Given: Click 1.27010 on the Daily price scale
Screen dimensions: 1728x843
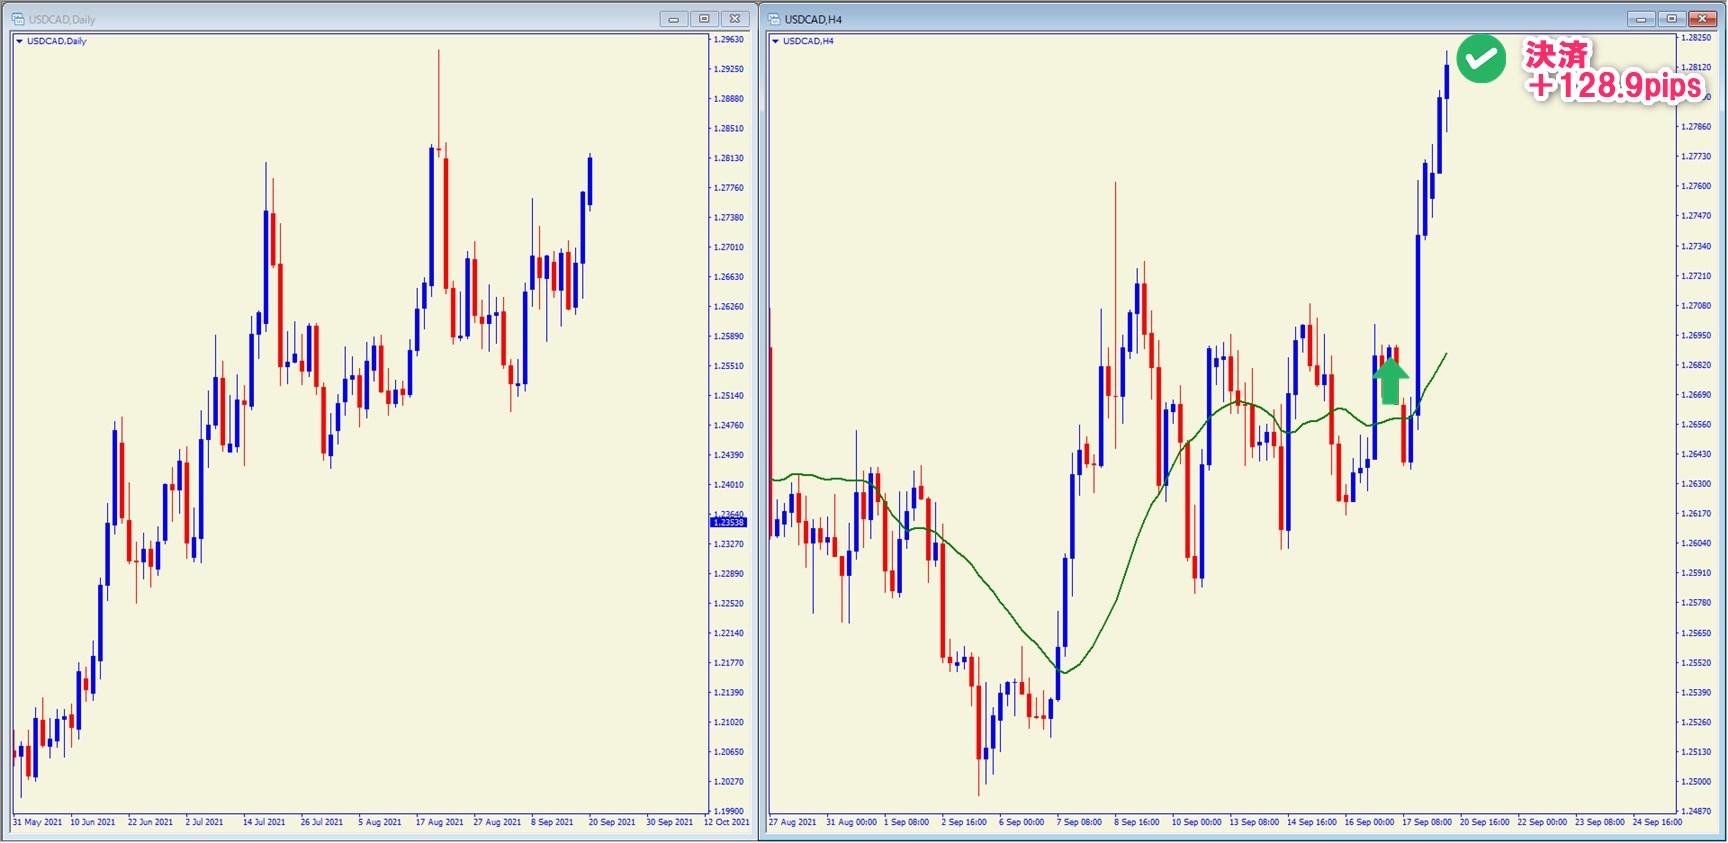Looking at the screenshot, I should coord(728,247).
